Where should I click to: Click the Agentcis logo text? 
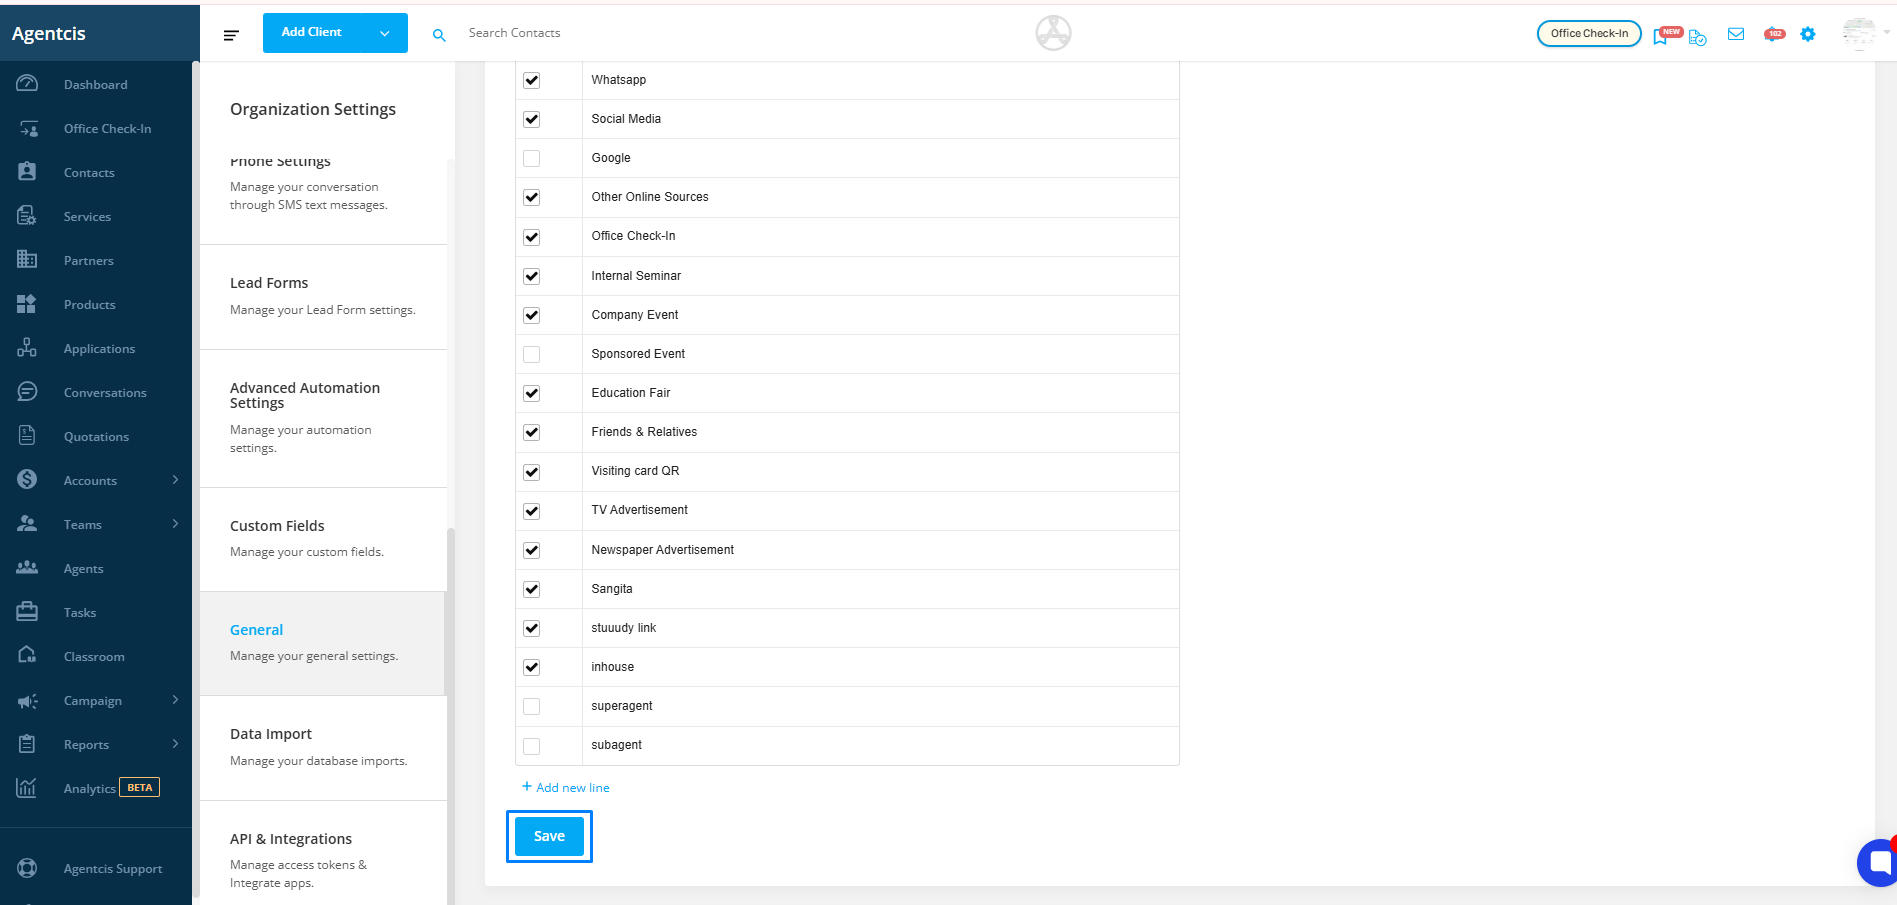pos(49,33)
